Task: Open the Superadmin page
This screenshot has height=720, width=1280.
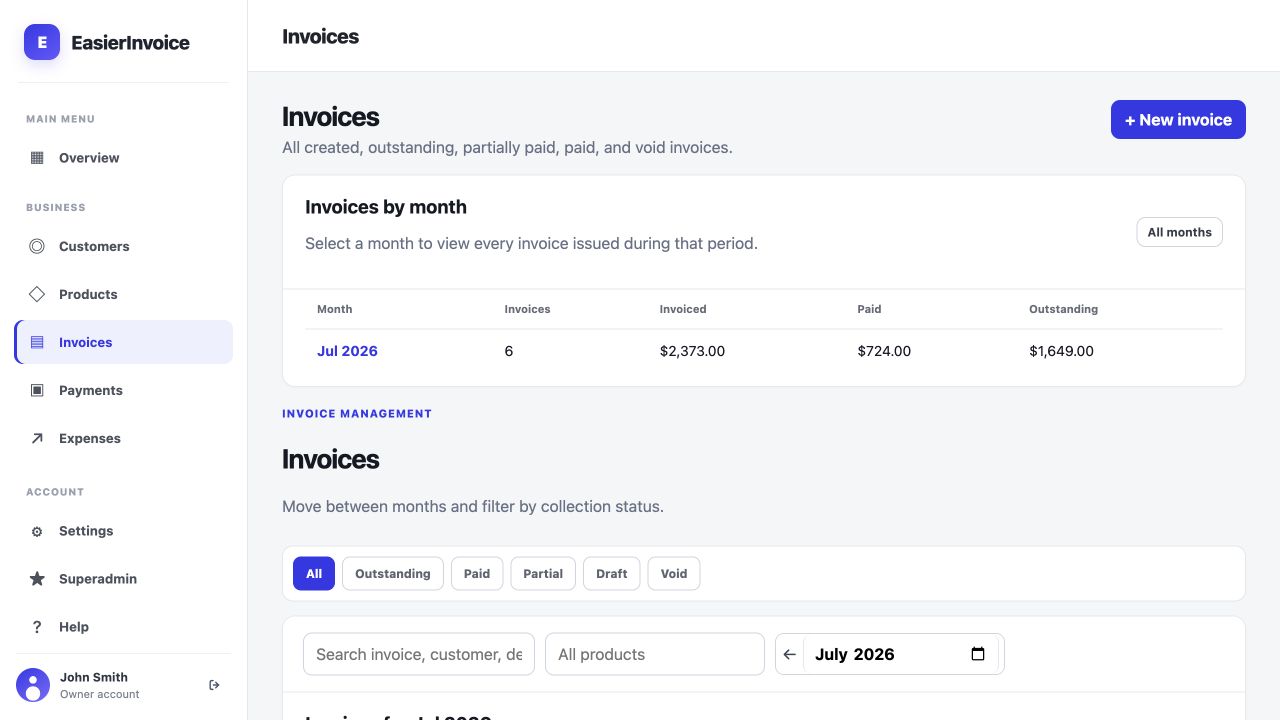Action: [x=124, y=579]
